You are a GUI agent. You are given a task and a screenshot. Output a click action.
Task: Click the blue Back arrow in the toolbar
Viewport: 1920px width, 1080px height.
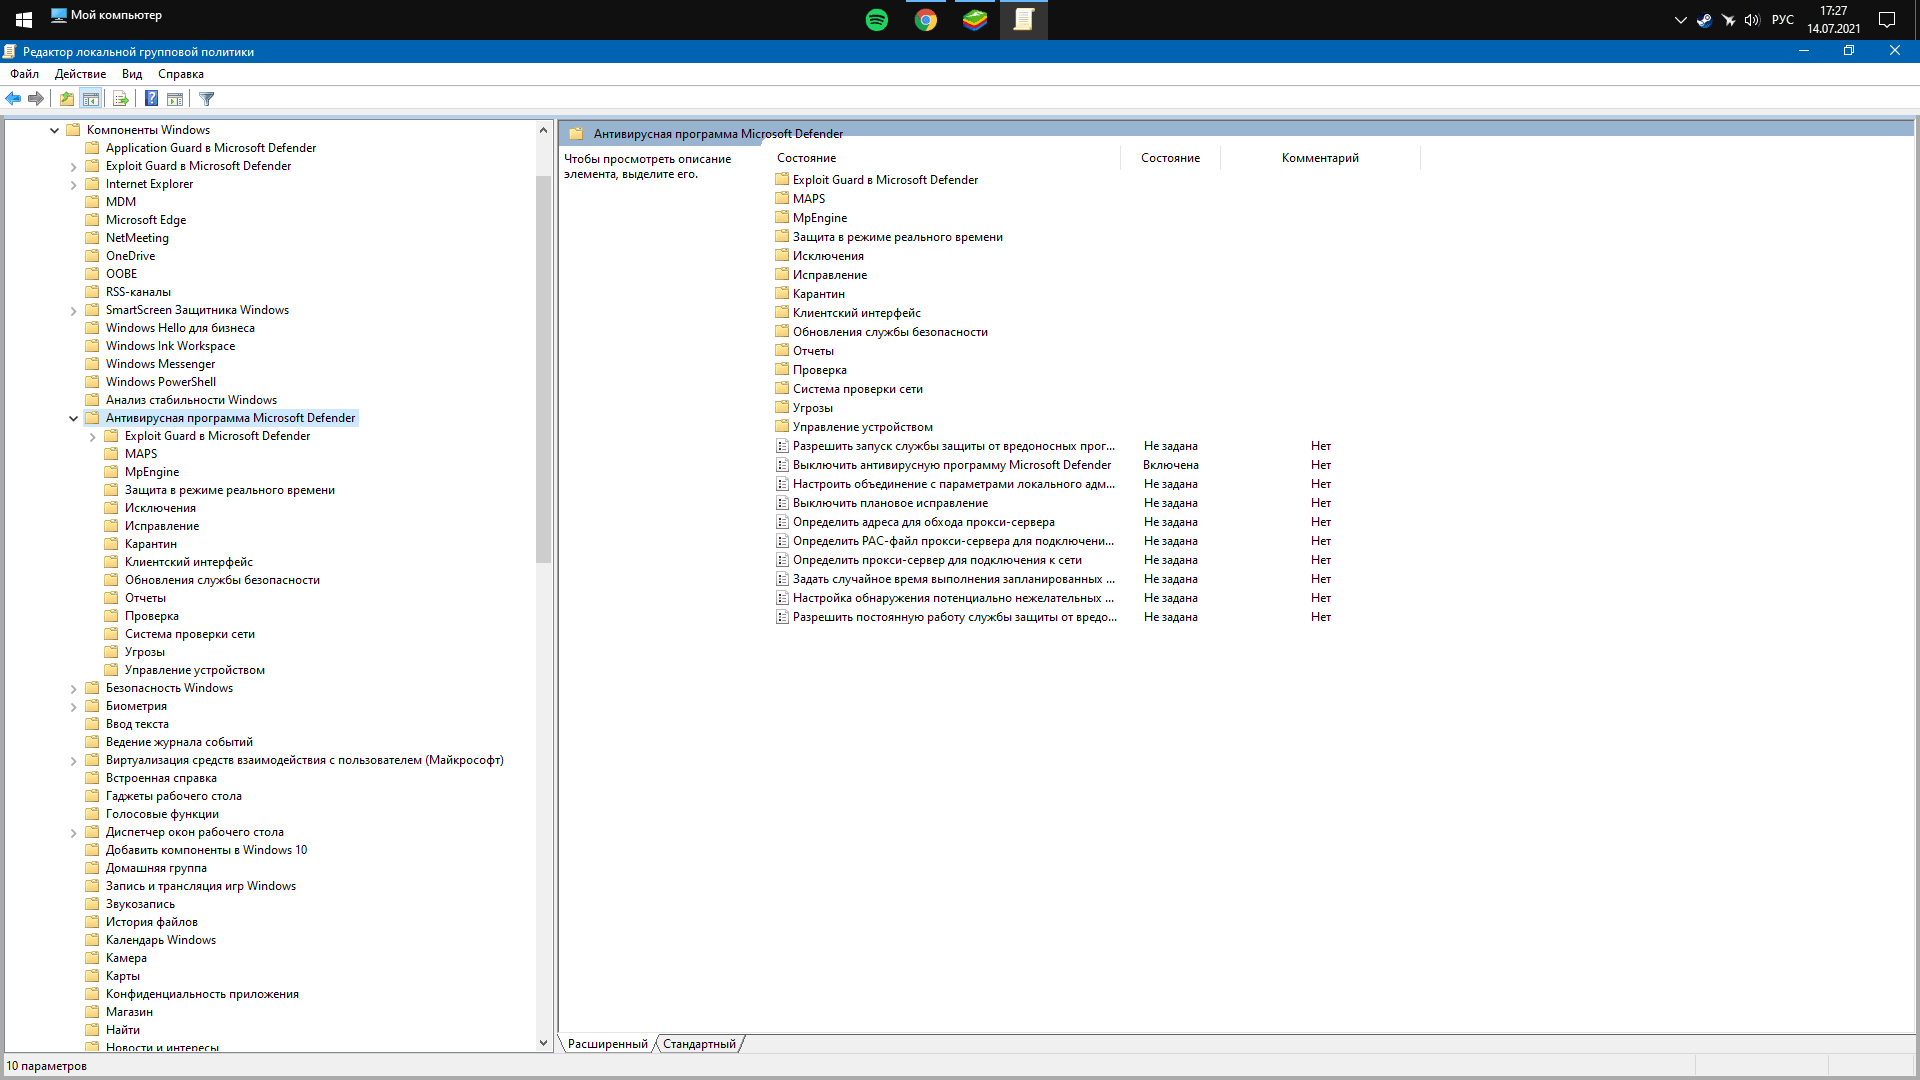point(13,98)
